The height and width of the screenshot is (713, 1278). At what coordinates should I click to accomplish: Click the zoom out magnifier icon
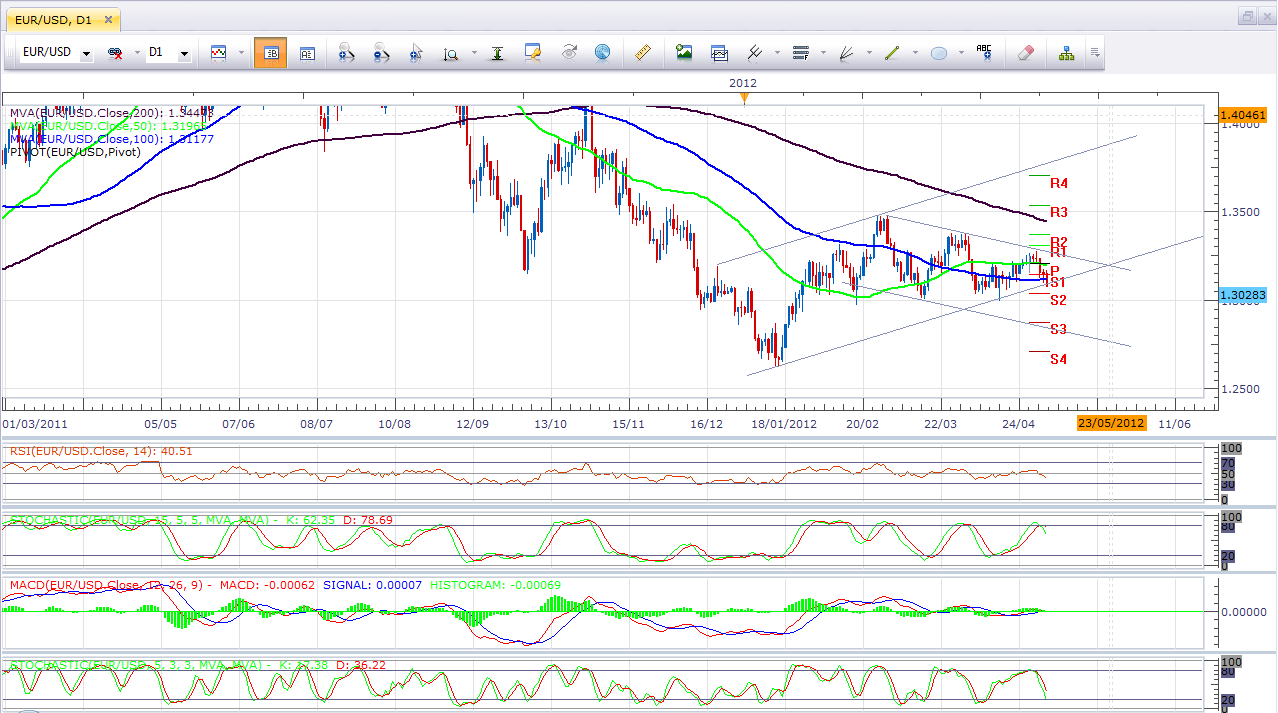381,53
